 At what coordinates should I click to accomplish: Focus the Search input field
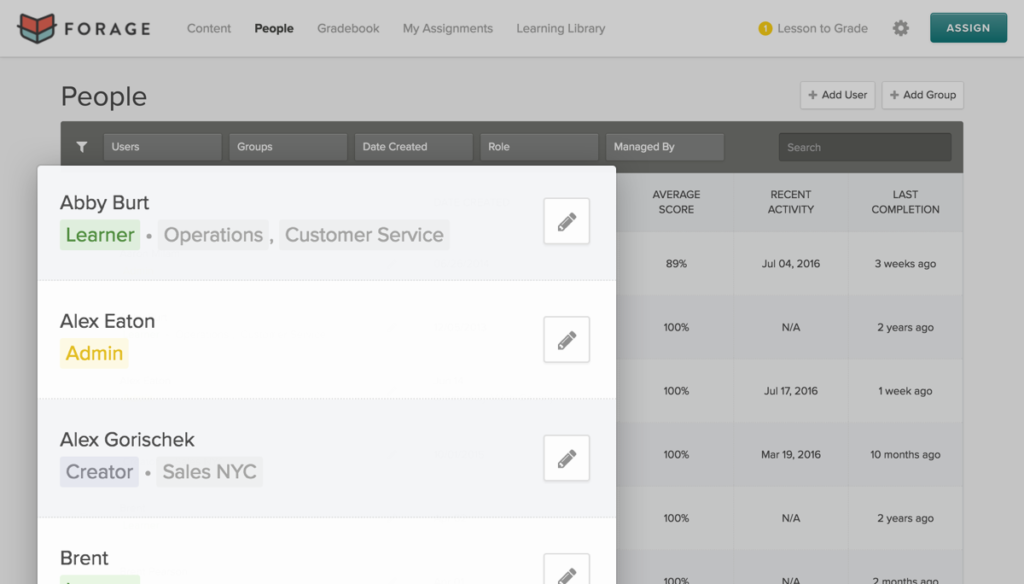865,147
